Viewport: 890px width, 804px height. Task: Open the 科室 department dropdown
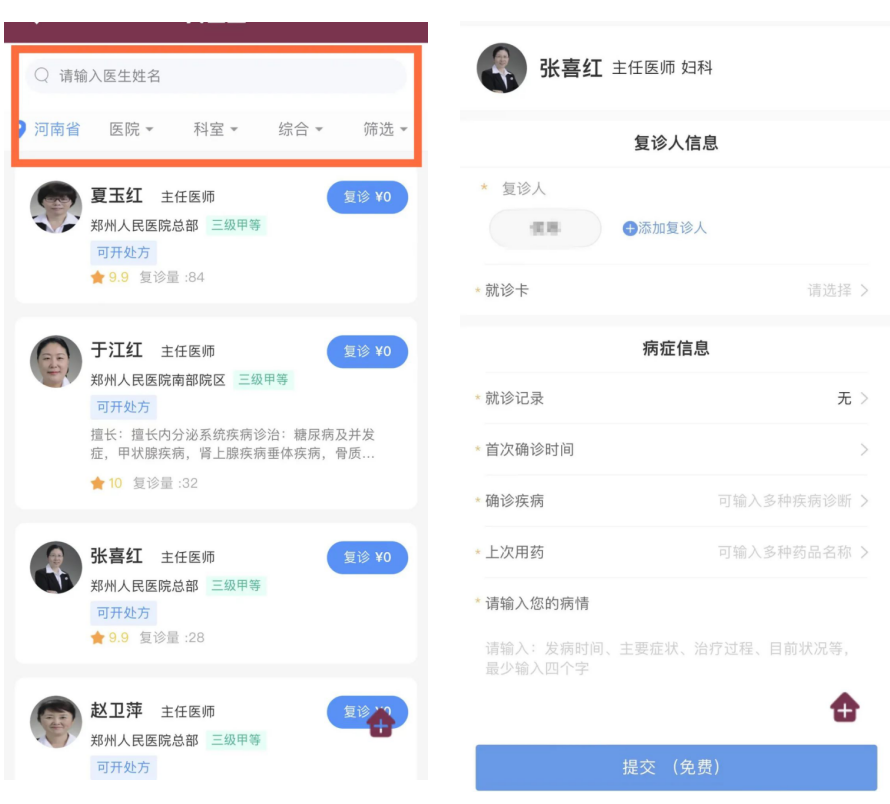(216, 129)
